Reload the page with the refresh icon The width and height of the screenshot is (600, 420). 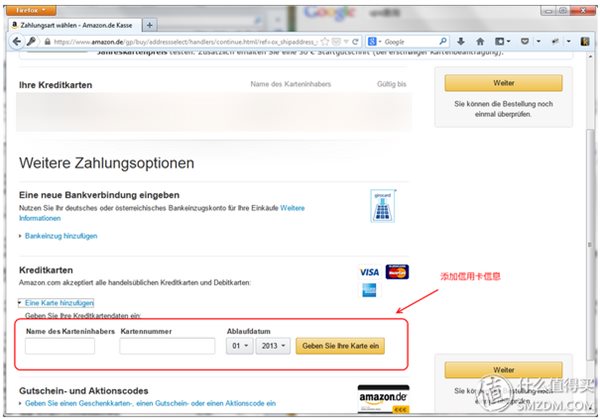pos(355,42)
